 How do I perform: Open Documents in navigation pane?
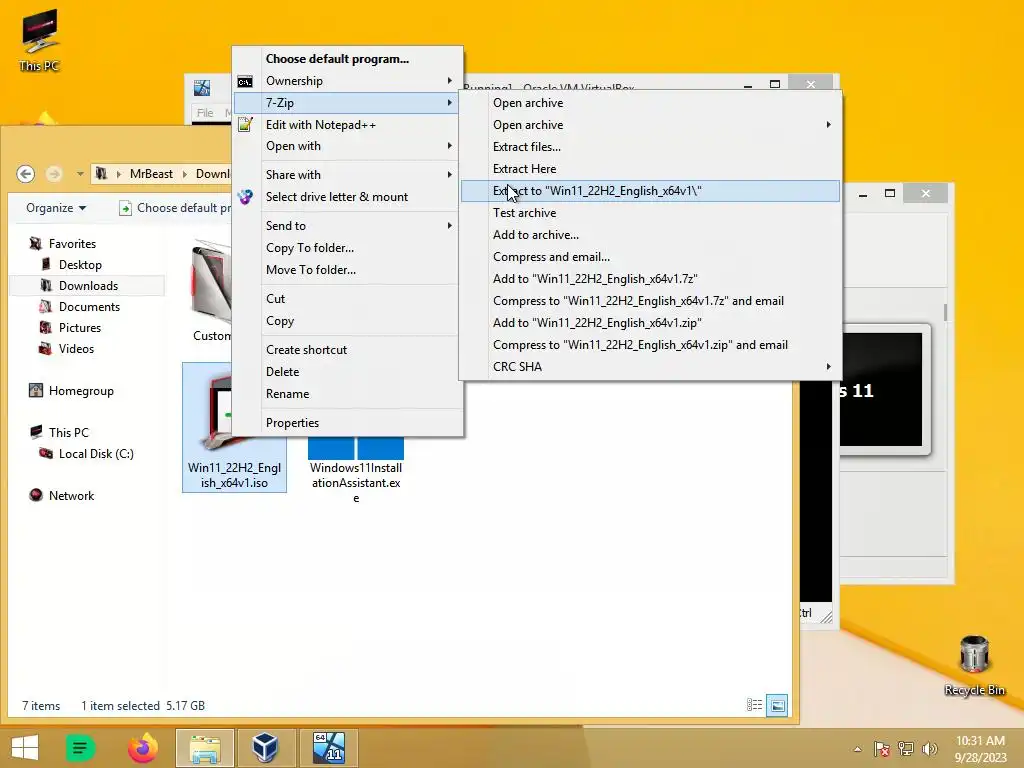[x=89, y=306]
